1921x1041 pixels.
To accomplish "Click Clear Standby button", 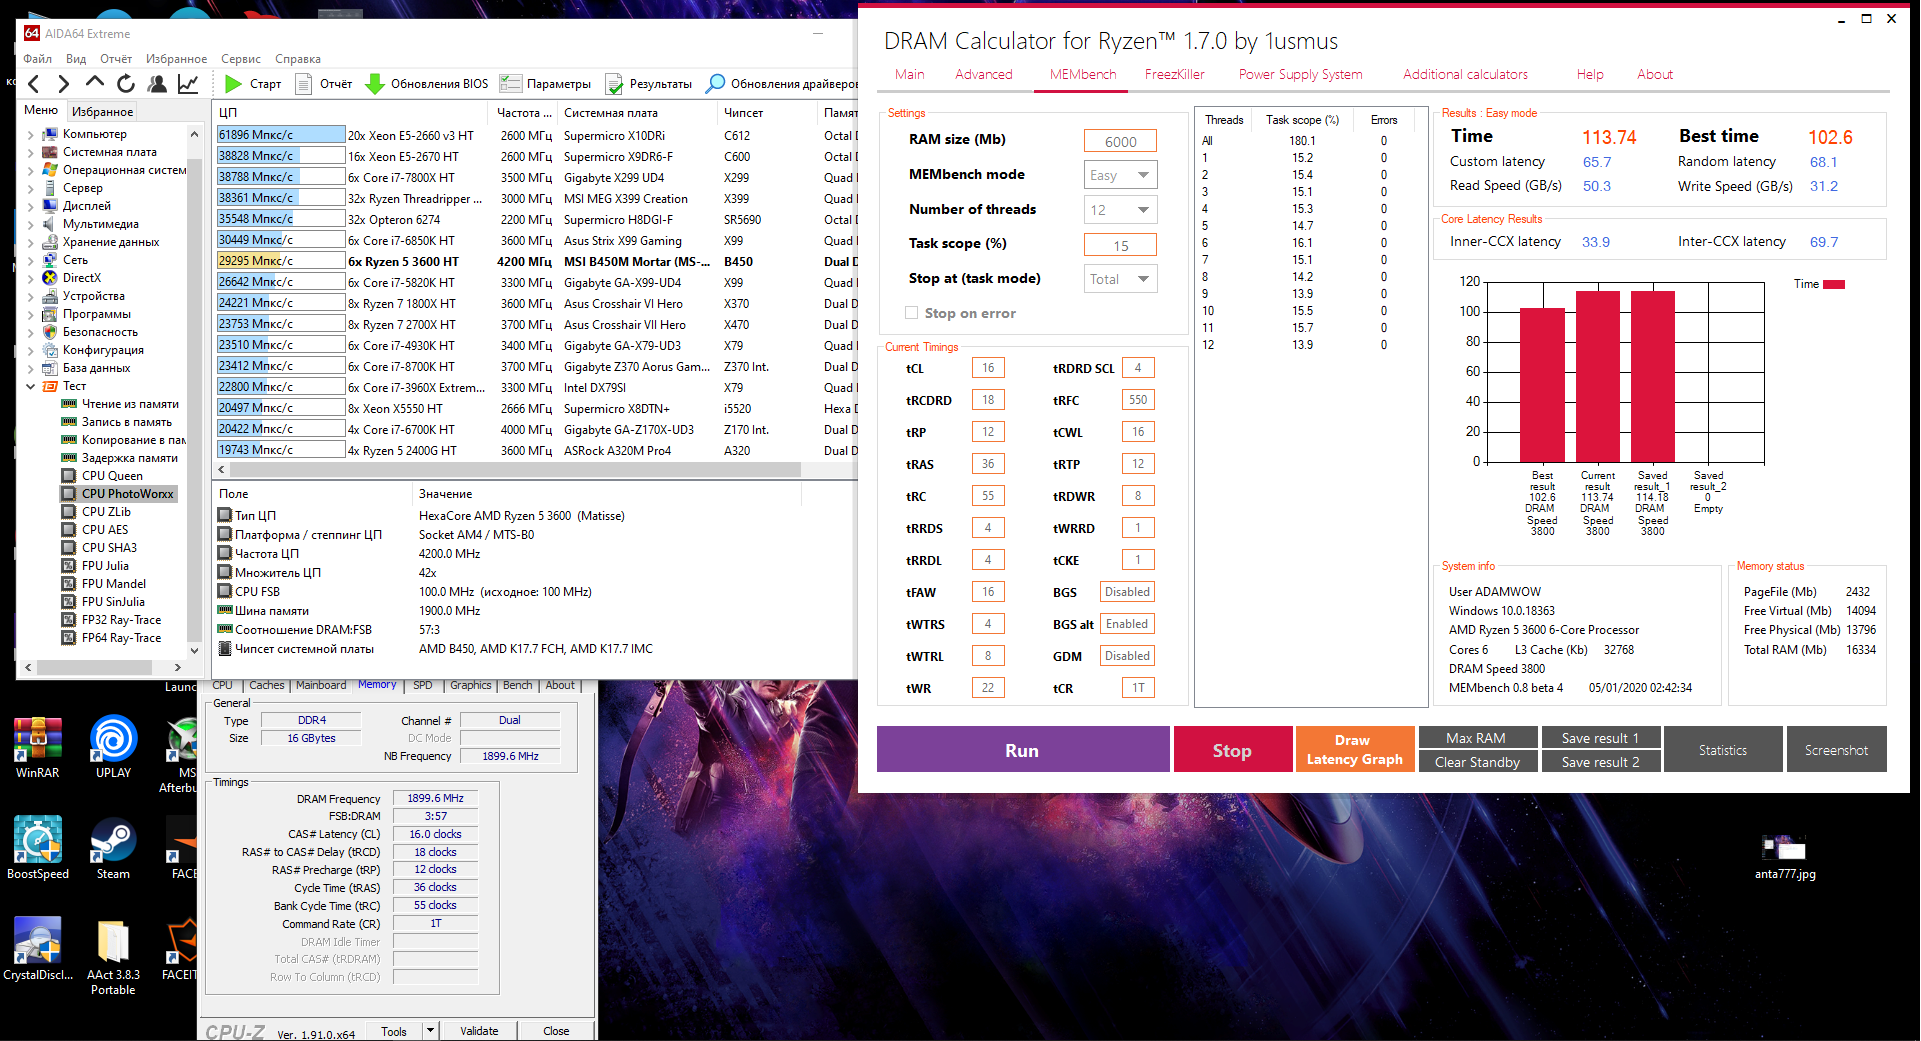I will click(x=1476, y=762).
